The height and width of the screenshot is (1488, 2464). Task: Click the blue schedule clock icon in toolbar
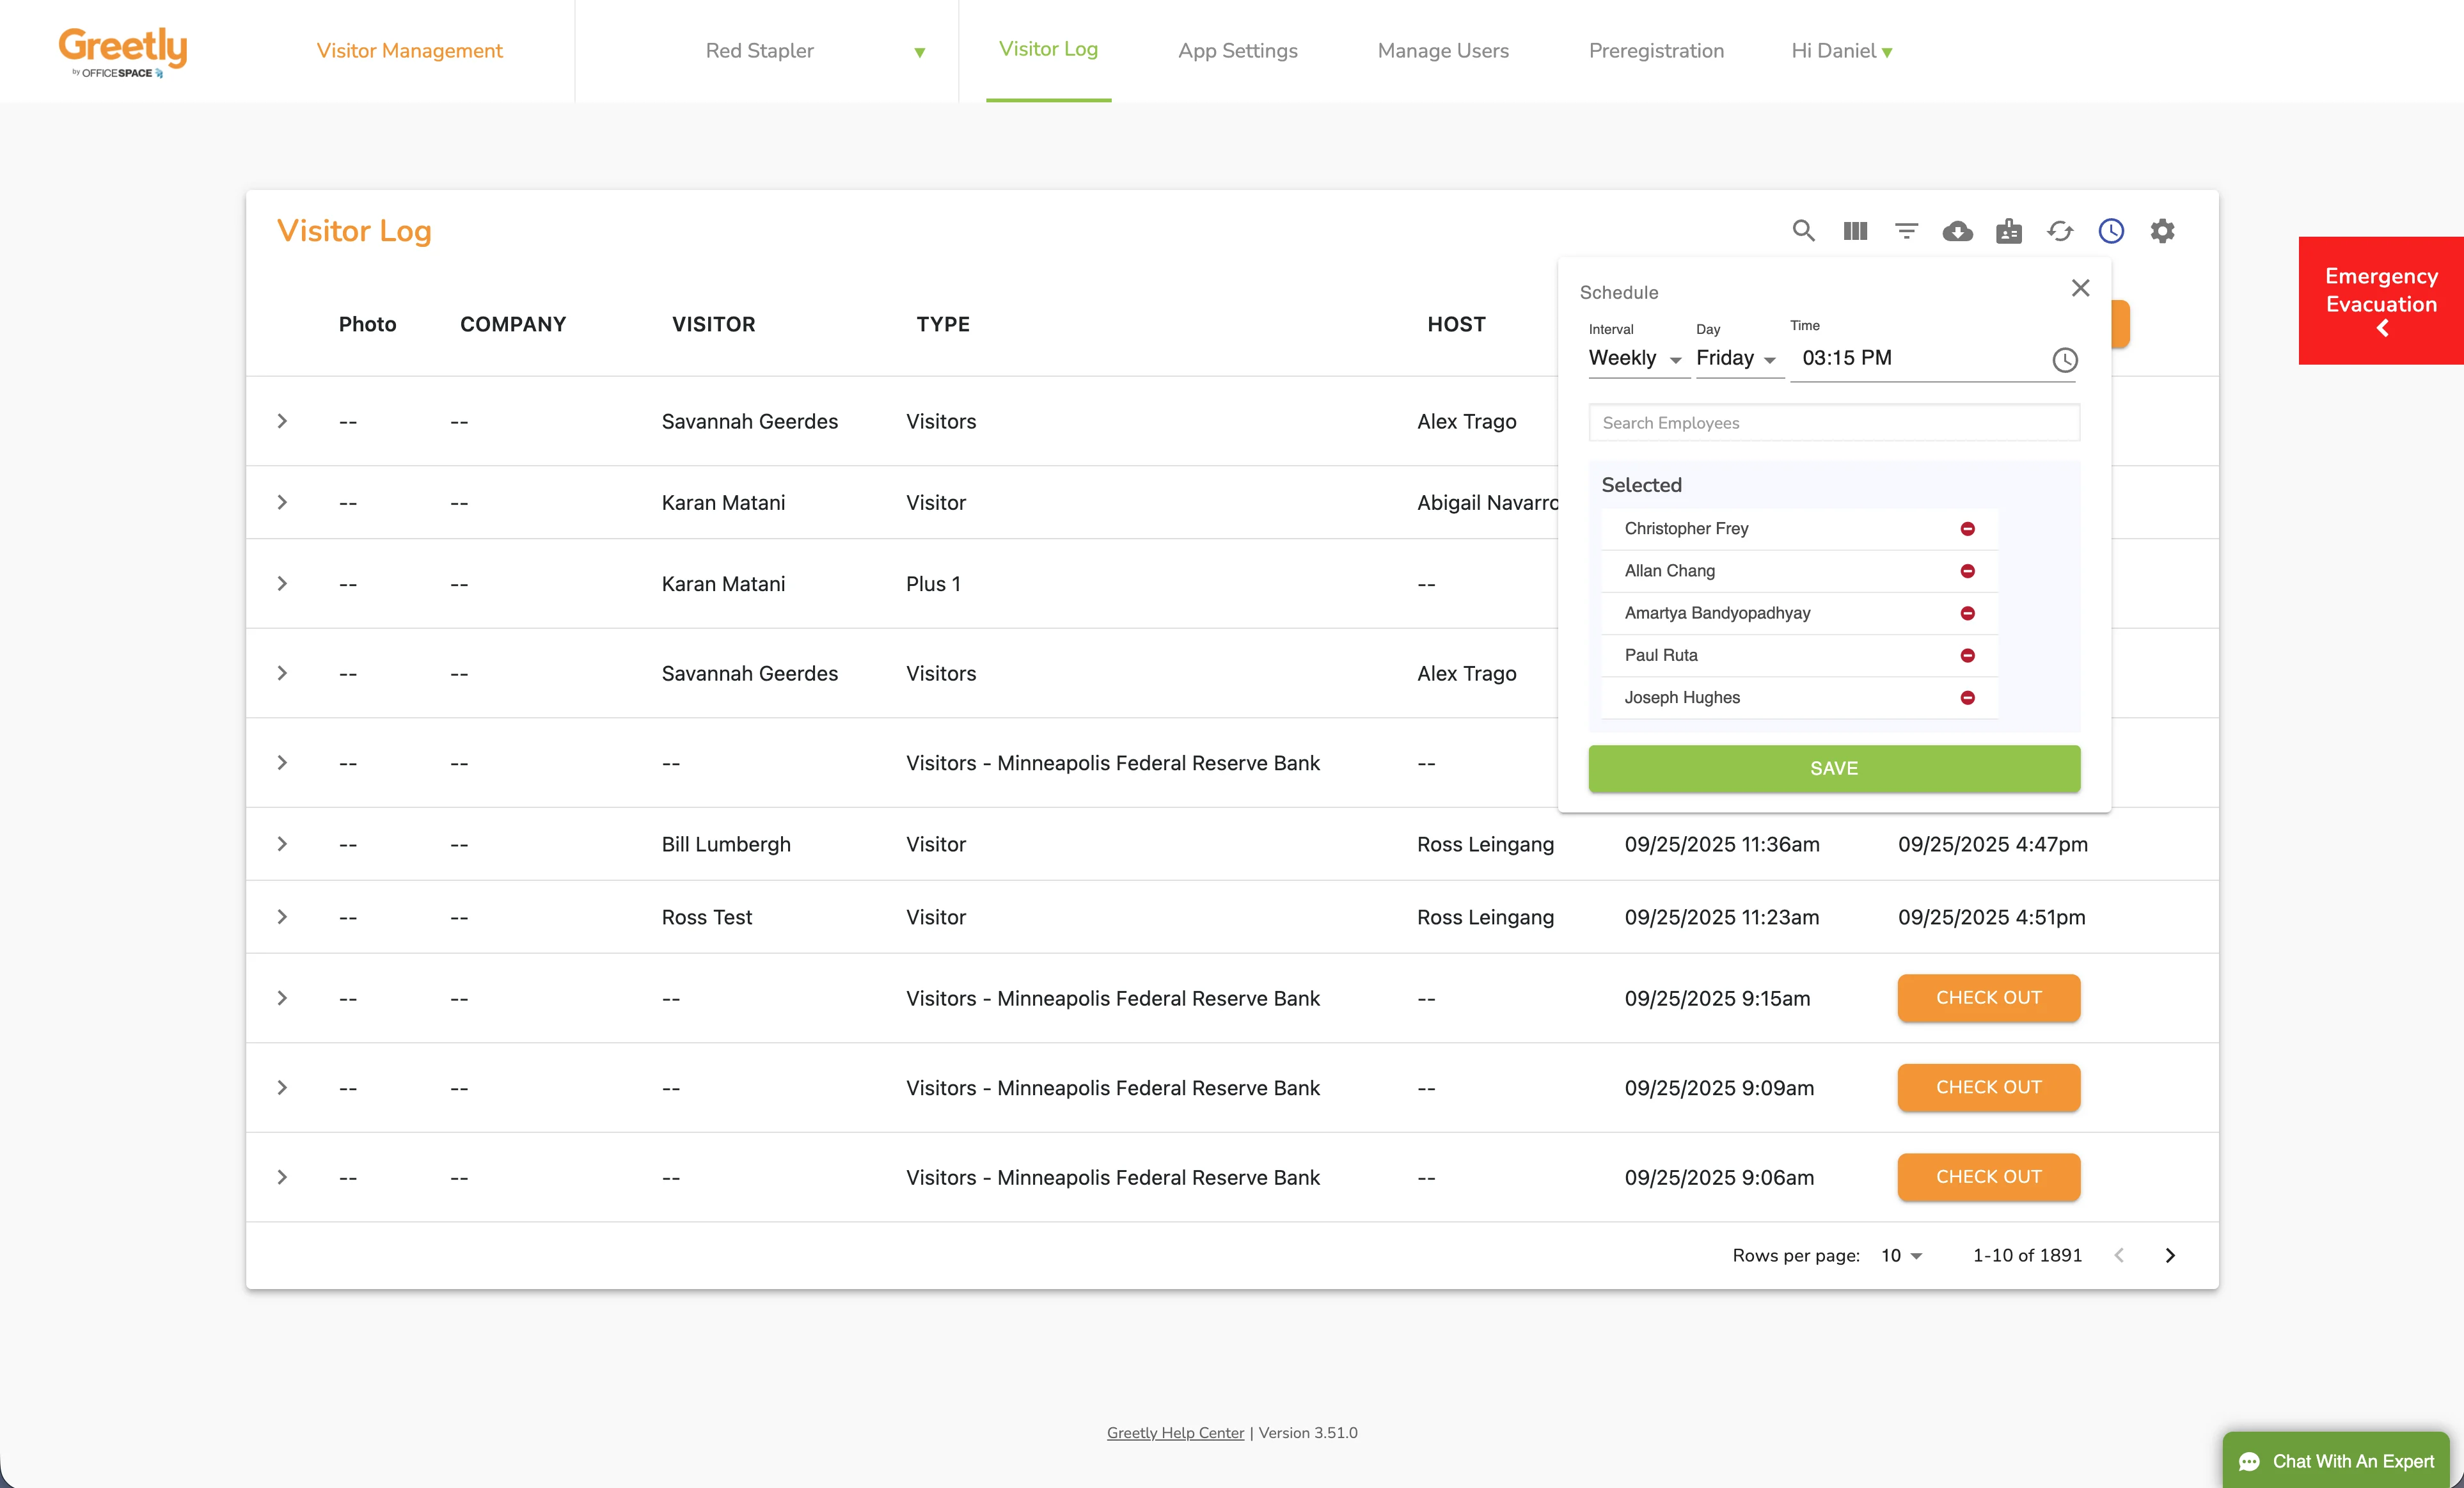coord(2111,231)
